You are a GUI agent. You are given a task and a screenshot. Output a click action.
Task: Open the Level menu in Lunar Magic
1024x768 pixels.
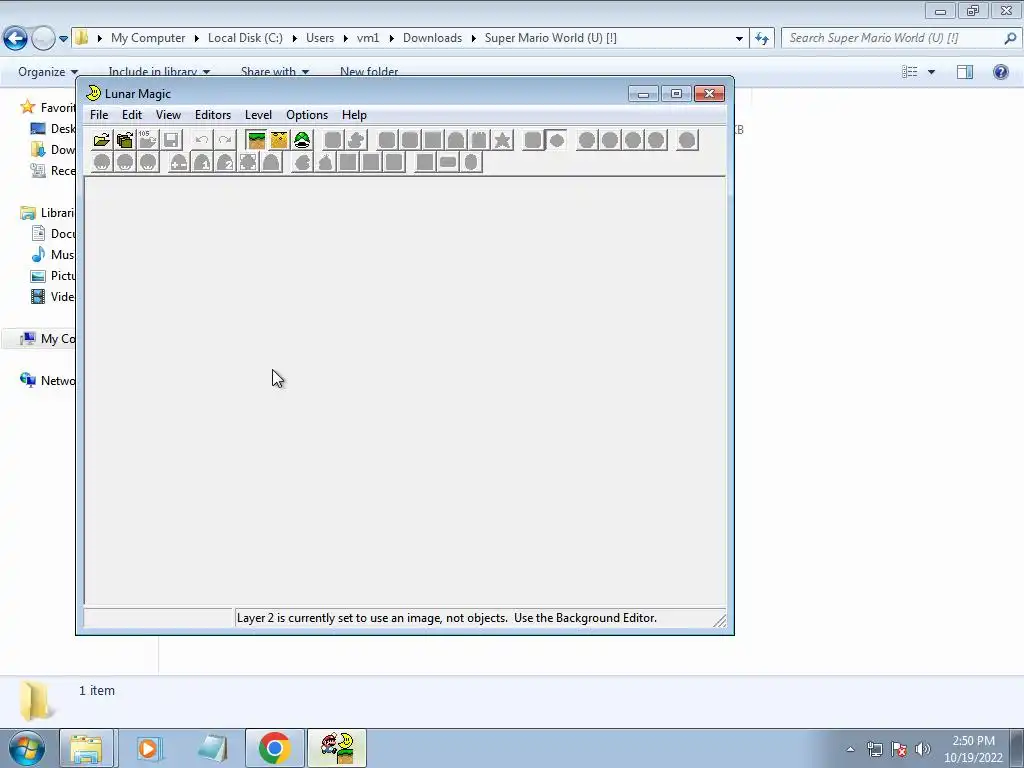coord(259,115)
